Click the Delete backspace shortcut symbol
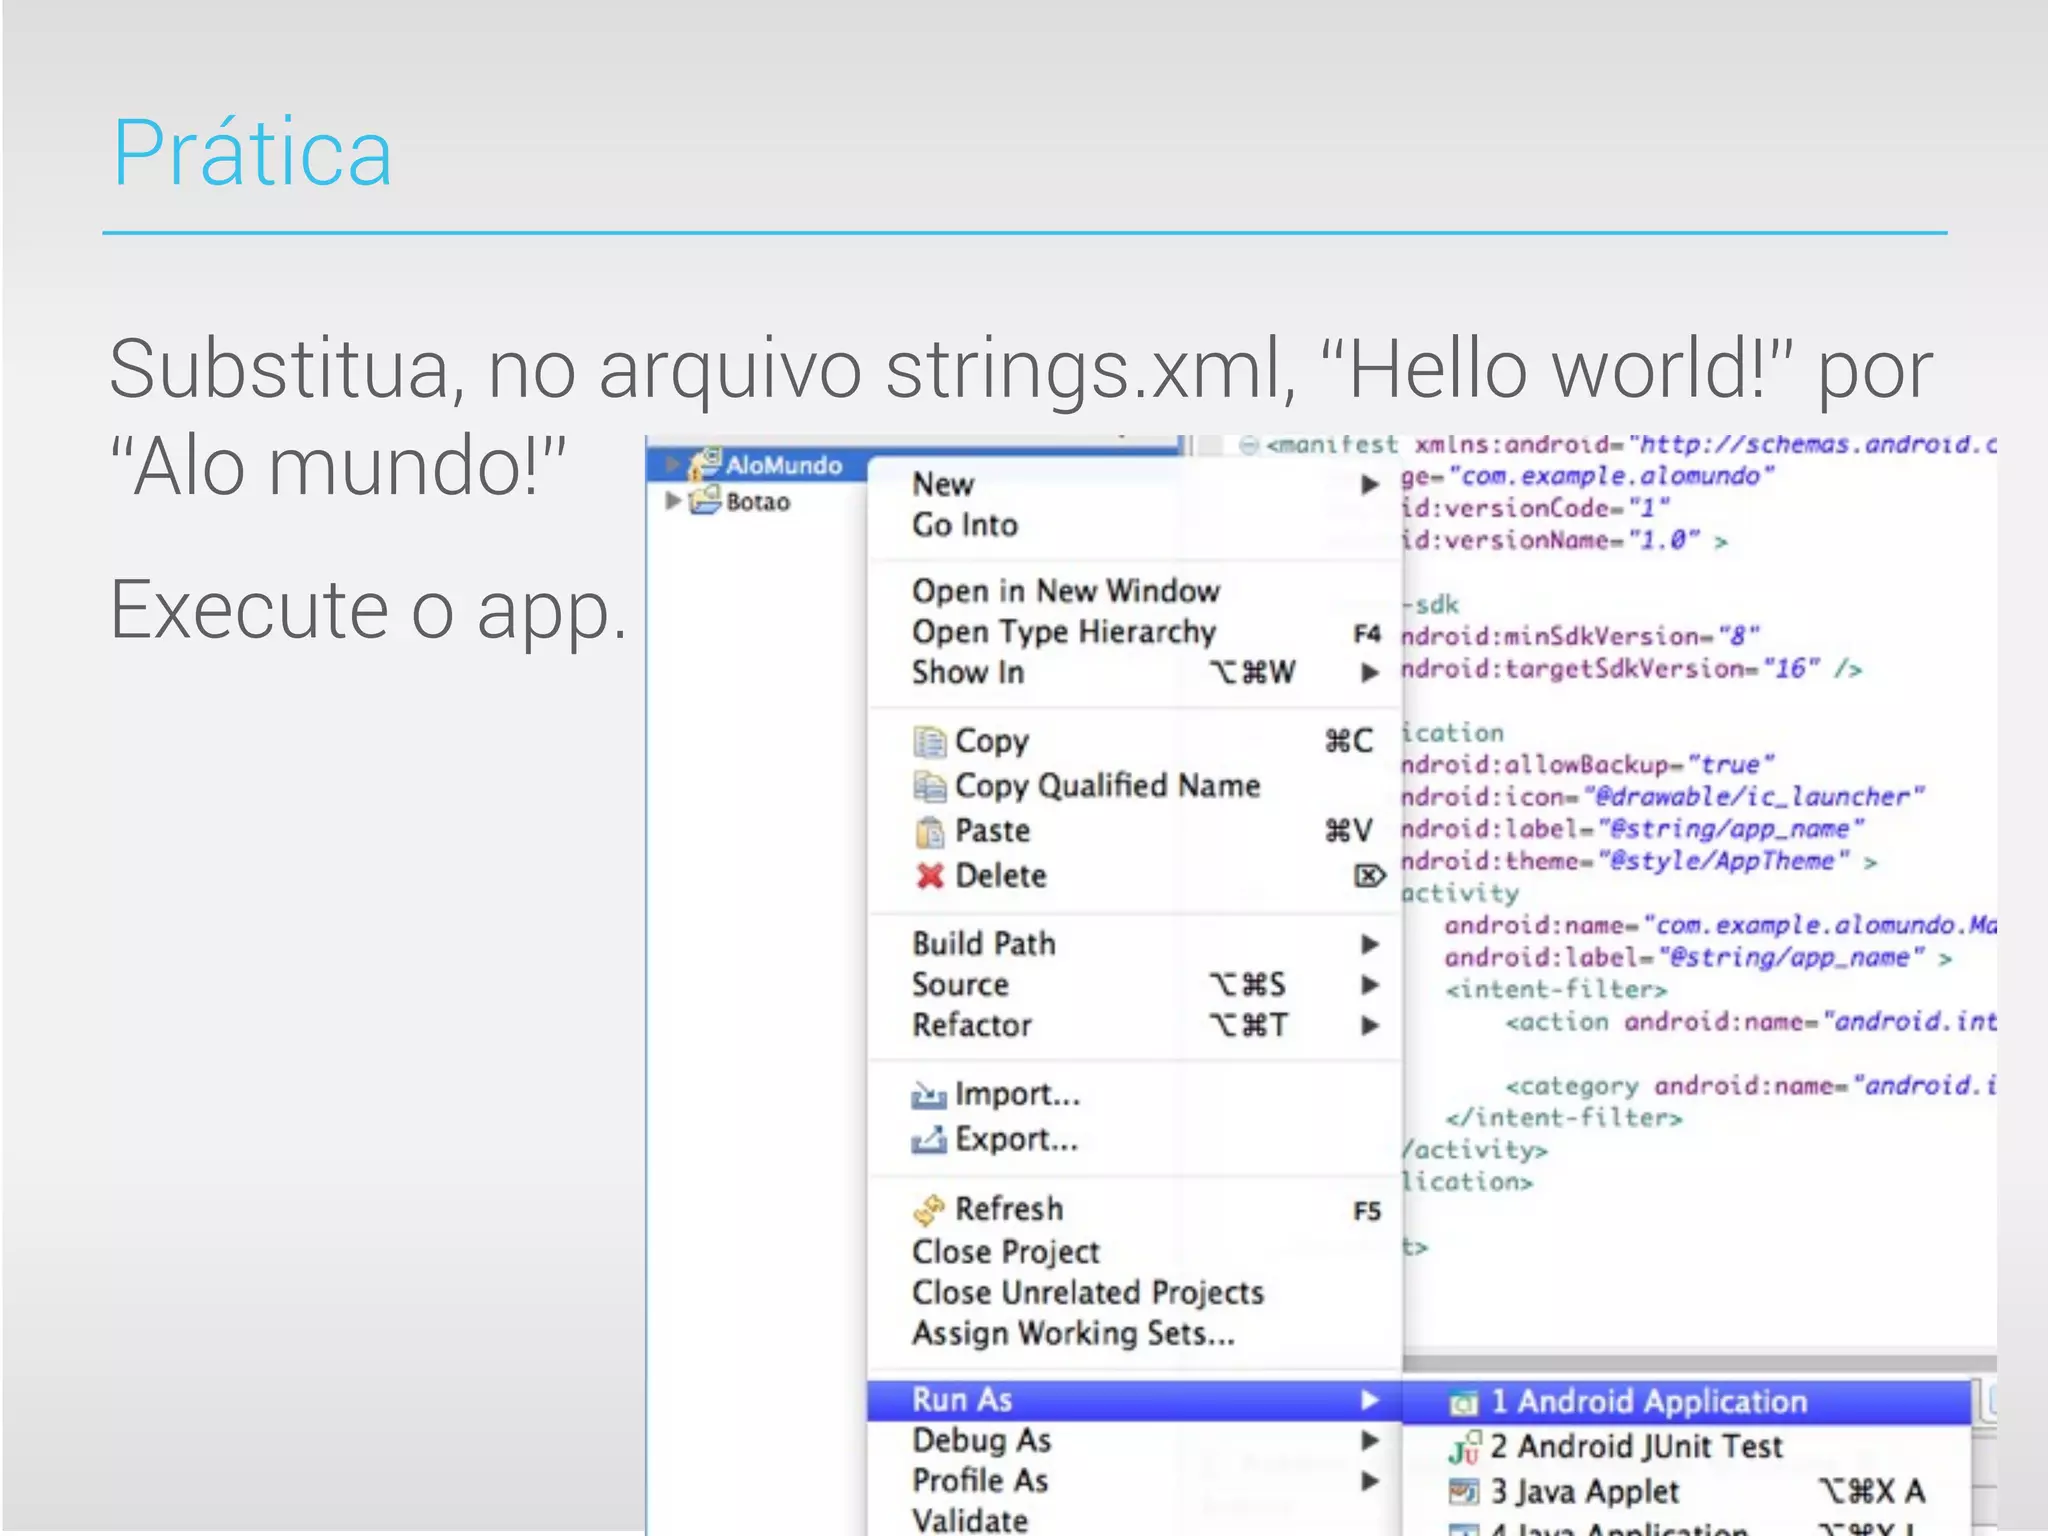 pyautogui.click(x=1369, y=877)
